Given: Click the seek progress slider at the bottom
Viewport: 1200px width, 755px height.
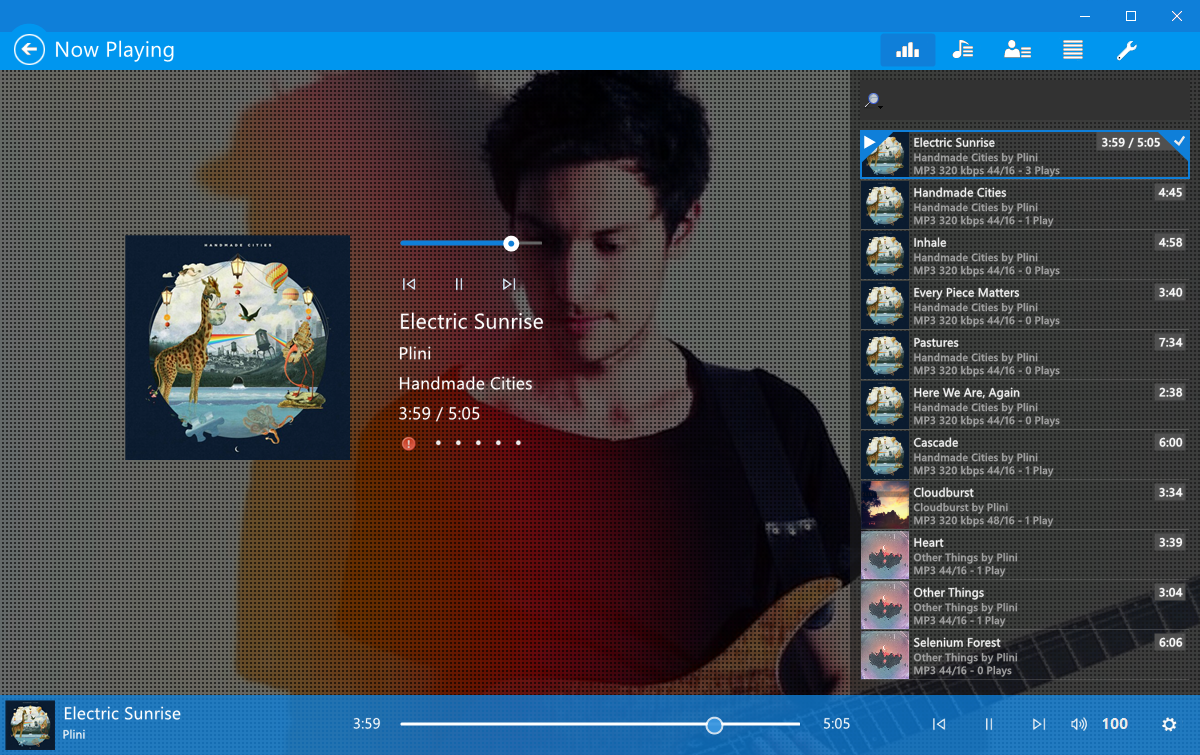Looking at the screenshot, I should point(714,724).
